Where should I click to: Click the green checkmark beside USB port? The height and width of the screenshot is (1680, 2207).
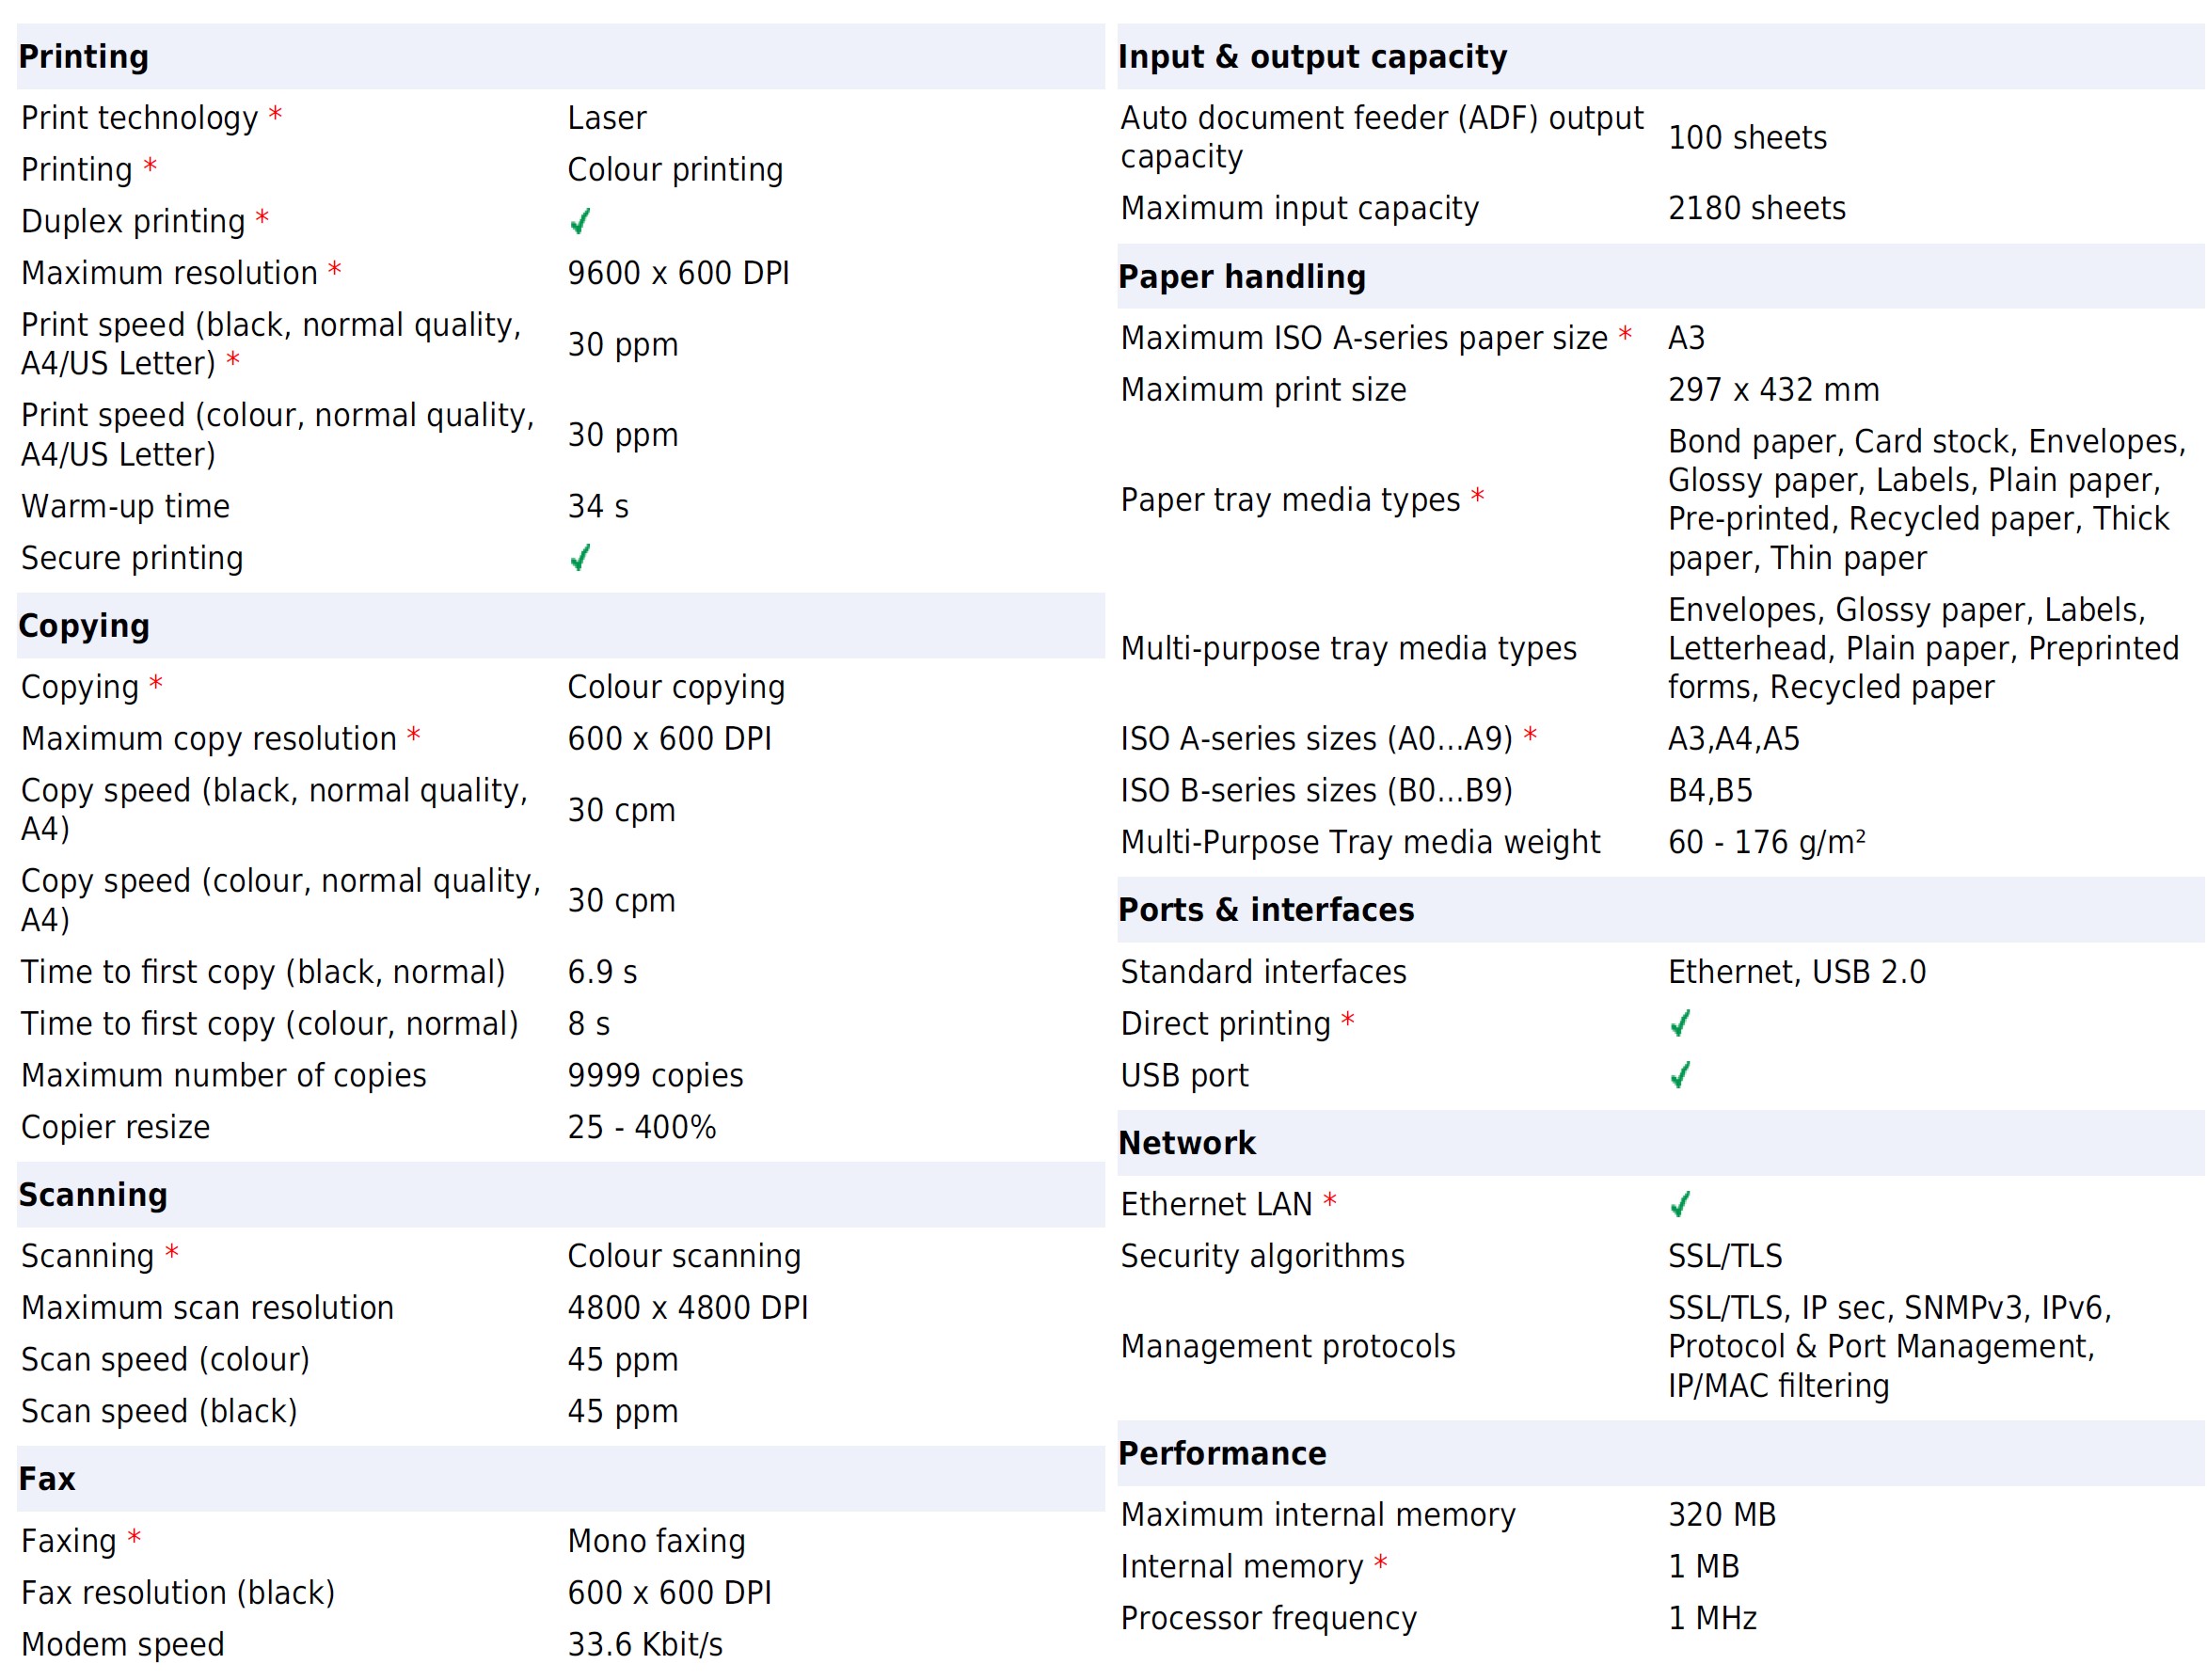click(1680, 1075)
